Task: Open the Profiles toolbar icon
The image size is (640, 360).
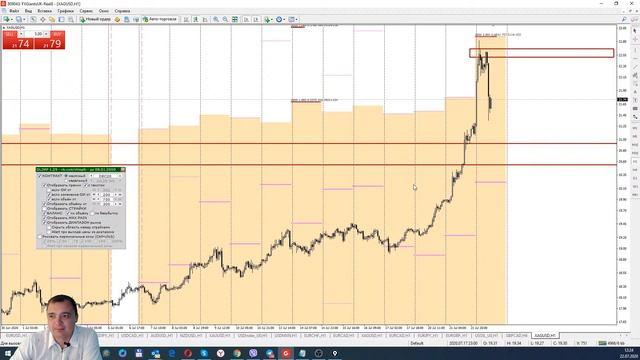Action: (x=19, y=19)
